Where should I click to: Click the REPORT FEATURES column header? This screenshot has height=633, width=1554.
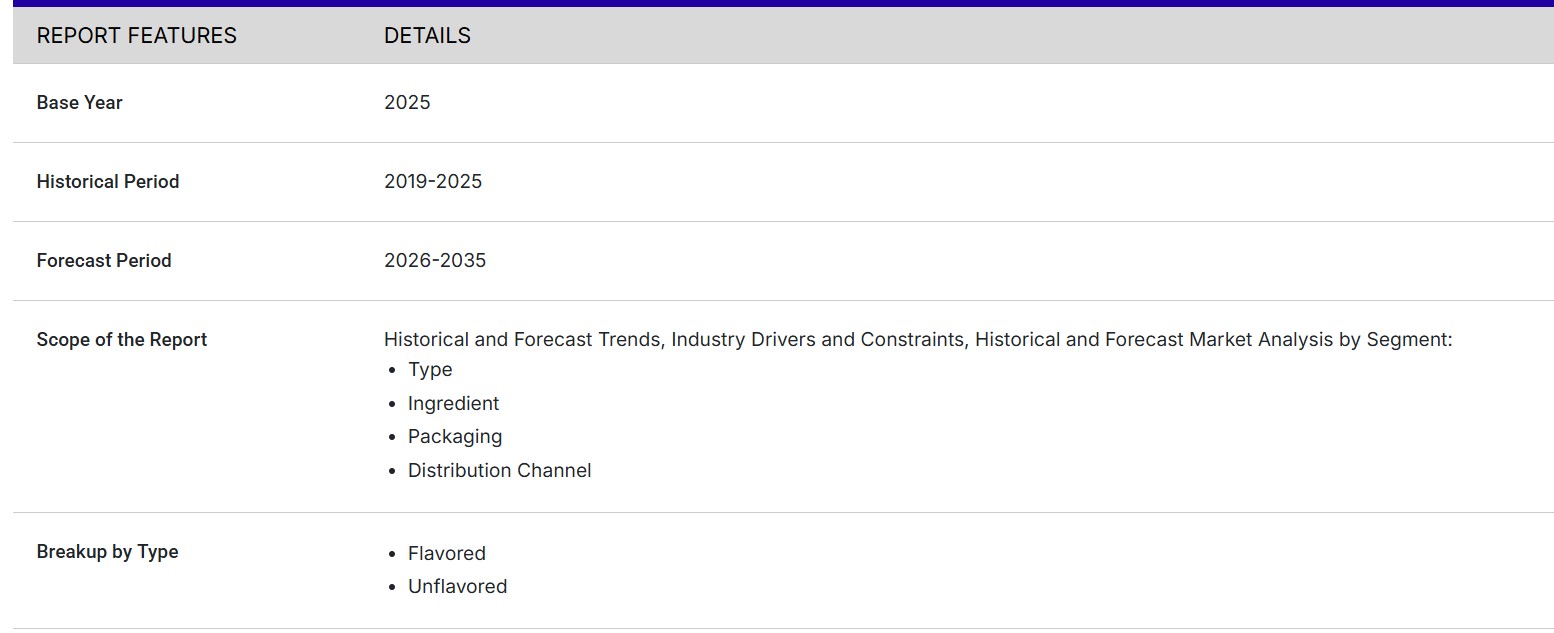click(136, 36)
